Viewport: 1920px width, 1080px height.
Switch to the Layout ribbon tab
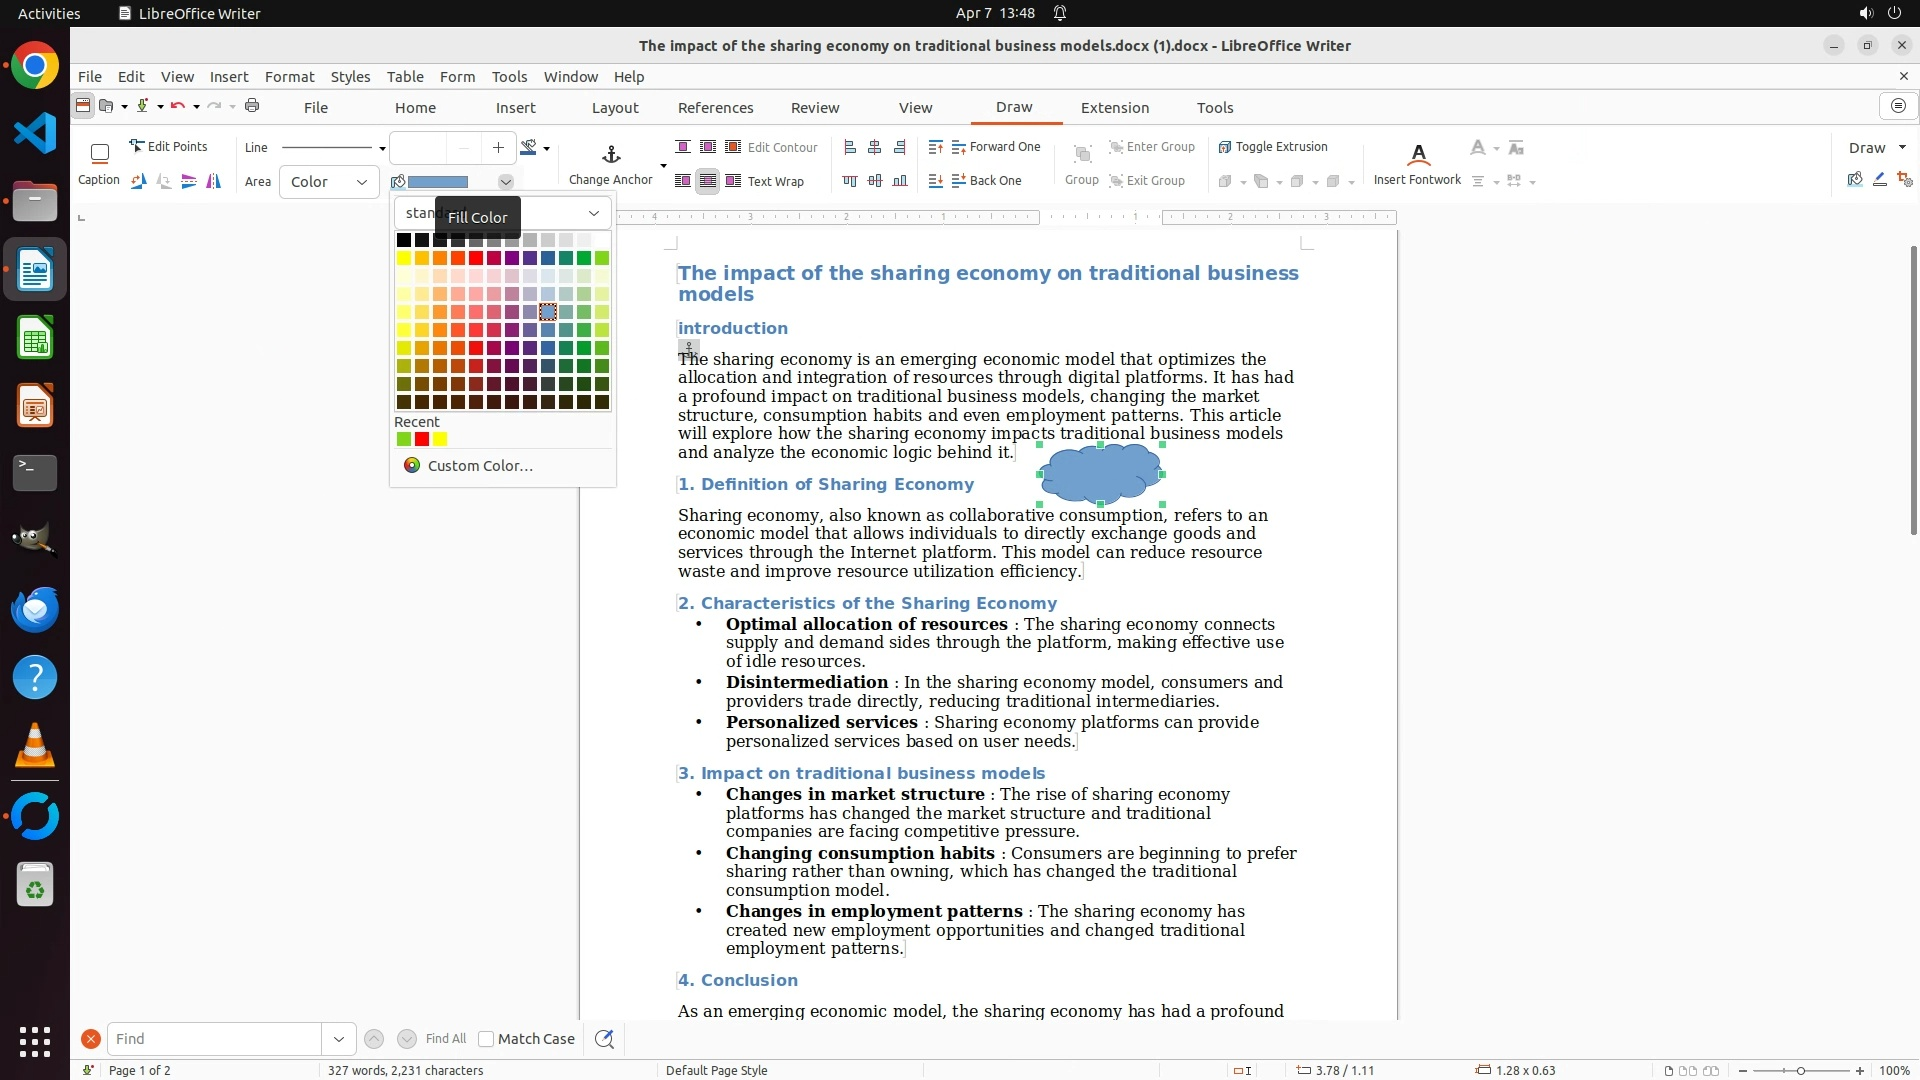tap(614, 108)
